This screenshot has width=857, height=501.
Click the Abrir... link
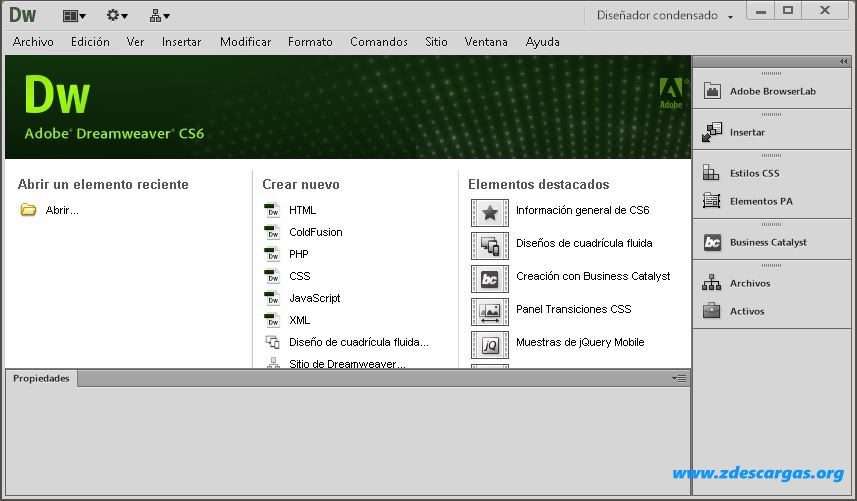tap(62, 210)
